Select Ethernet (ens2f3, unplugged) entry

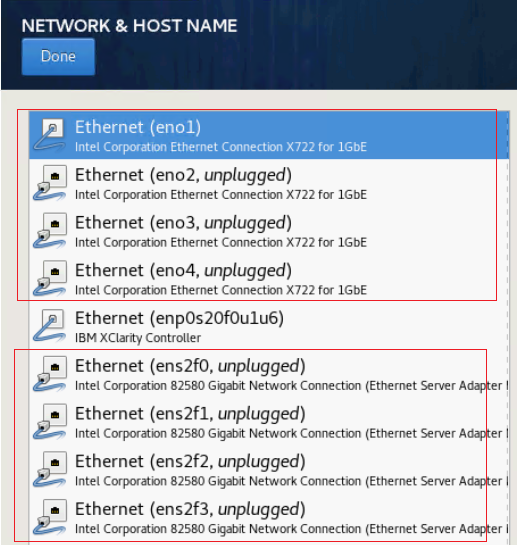(269, 517)
